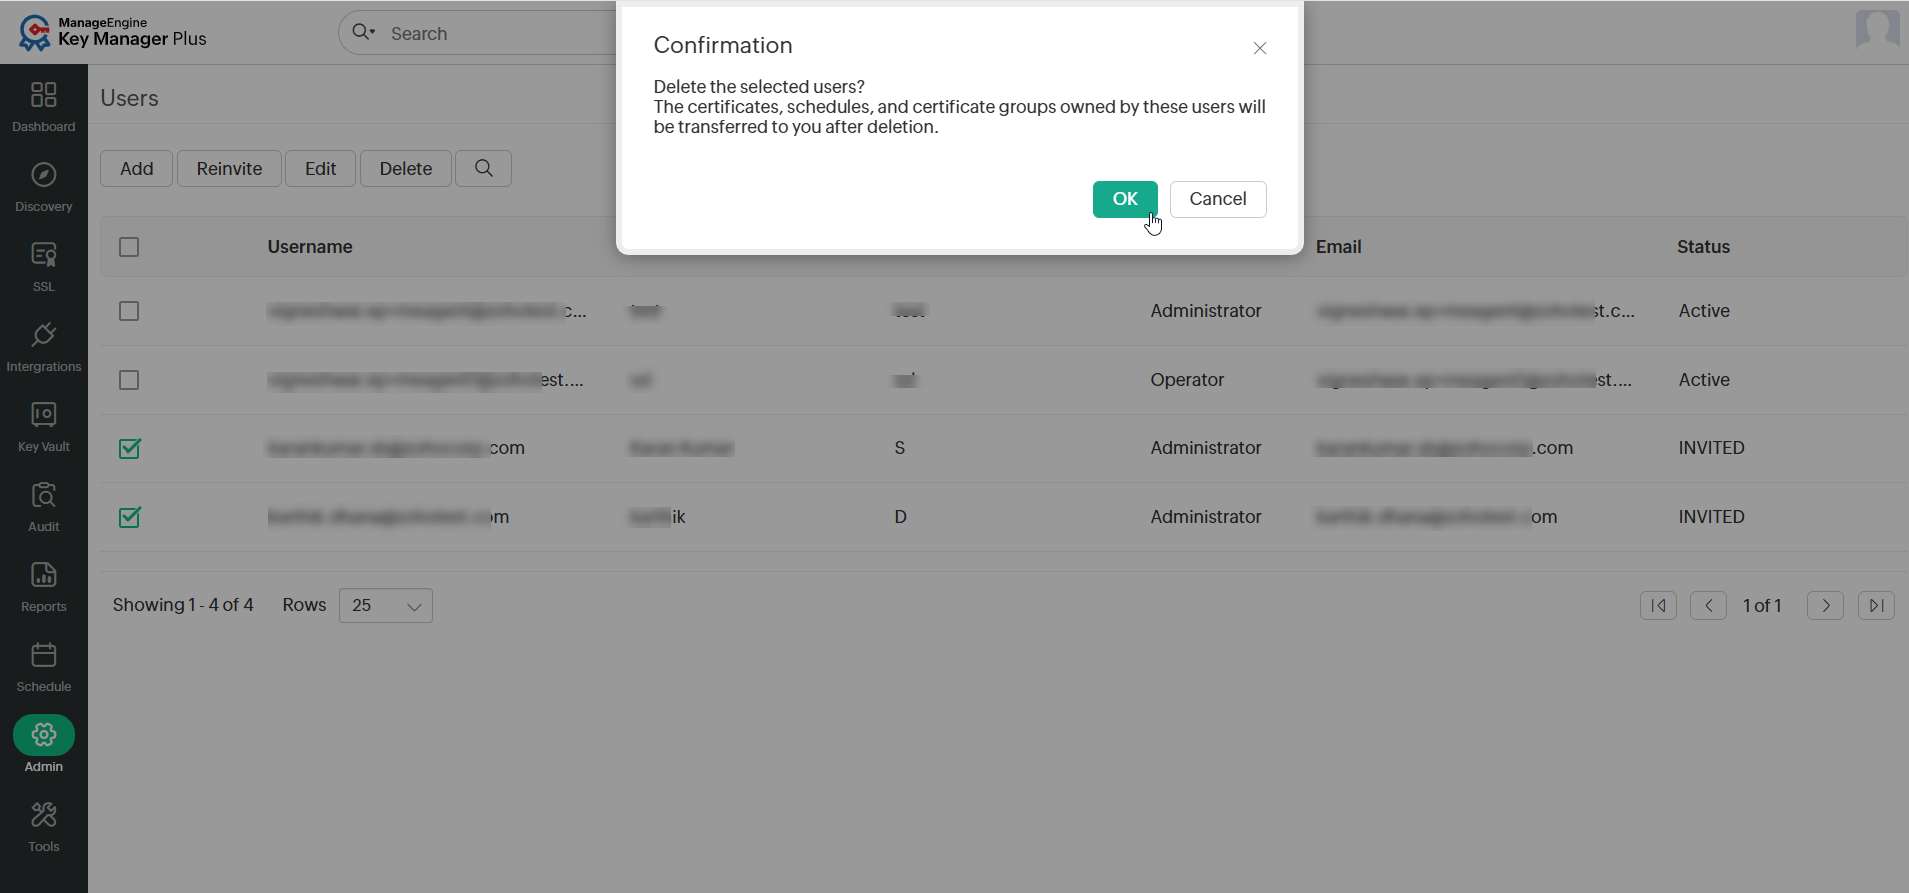The width and height of the screenshot is (1909, 893).
Task: Sort by the Status column header
Action: click(1703, 247)
